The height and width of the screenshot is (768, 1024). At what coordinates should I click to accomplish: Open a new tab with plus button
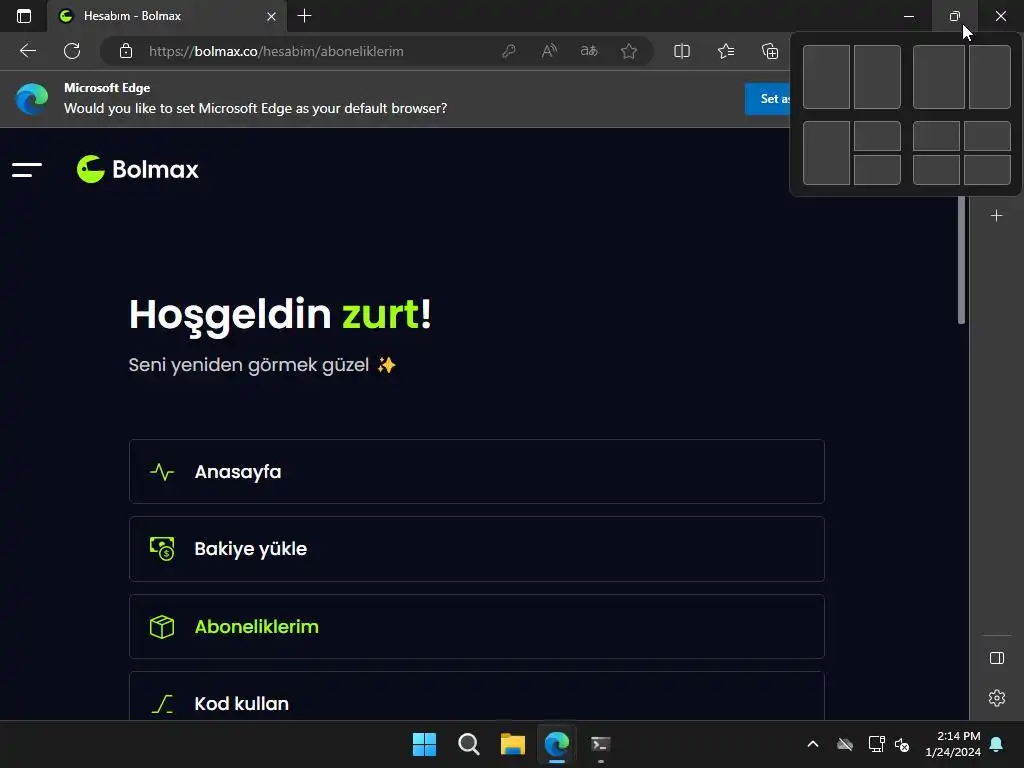pos(304,16)
